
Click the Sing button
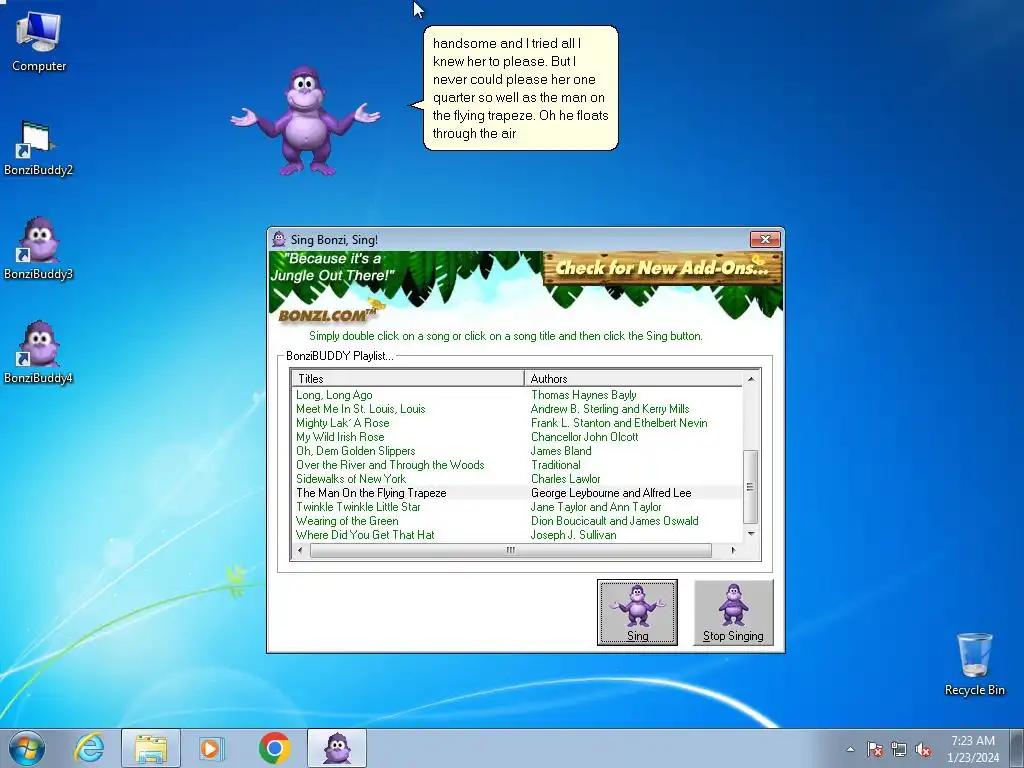pos(637,613)
